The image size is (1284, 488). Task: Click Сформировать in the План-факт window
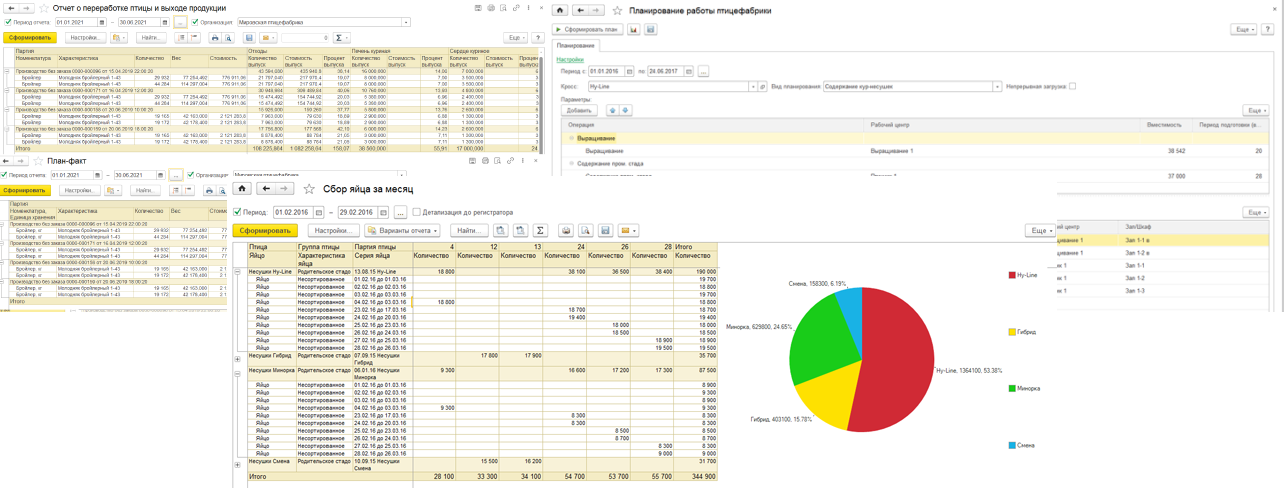(25, 190)
